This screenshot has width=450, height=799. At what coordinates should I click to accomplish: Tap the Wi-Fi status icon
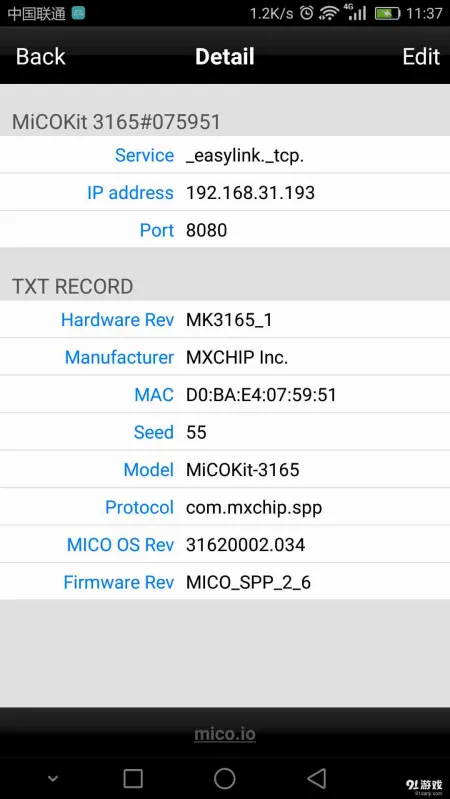[x=330, y=13]
